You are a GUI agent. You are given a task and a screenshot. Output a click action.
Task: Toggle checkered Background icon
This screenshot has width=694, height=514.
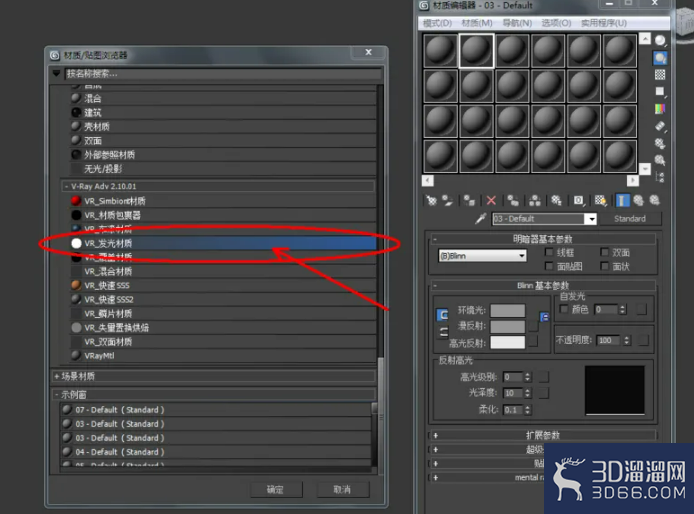pos(660,74)
